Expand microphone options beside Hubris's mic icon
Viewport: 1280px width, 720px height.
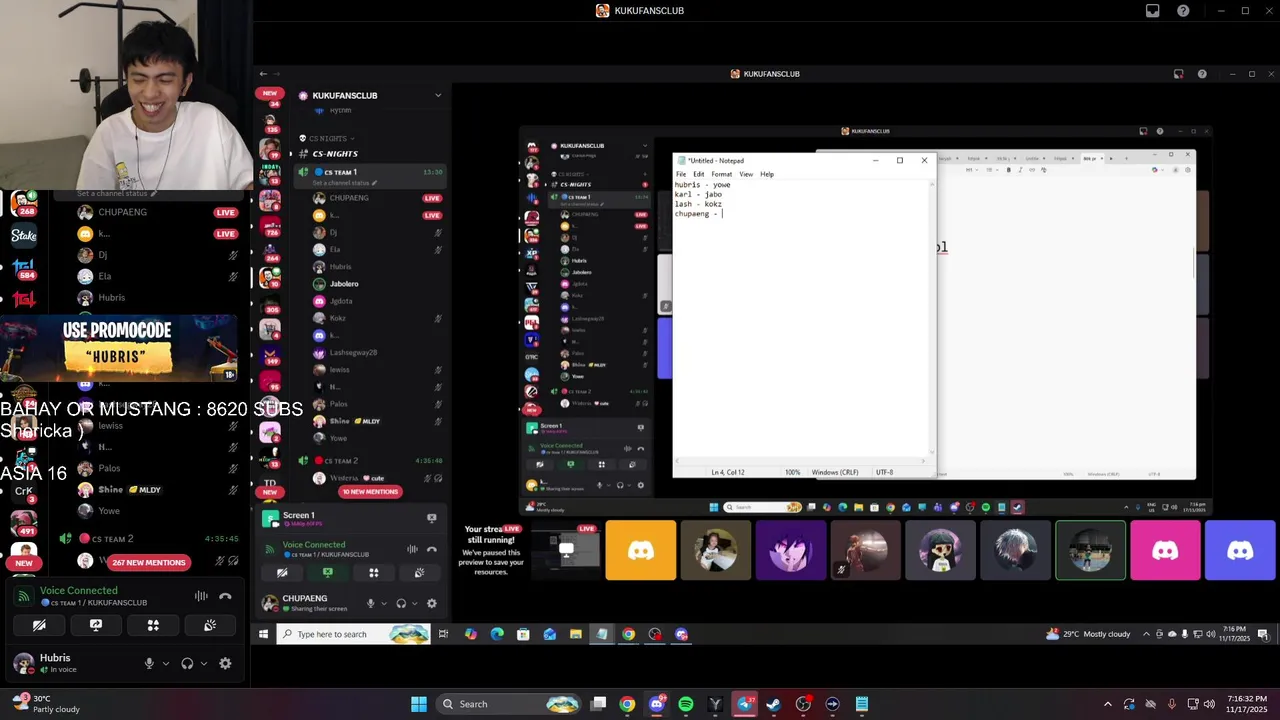pos(166,663)
